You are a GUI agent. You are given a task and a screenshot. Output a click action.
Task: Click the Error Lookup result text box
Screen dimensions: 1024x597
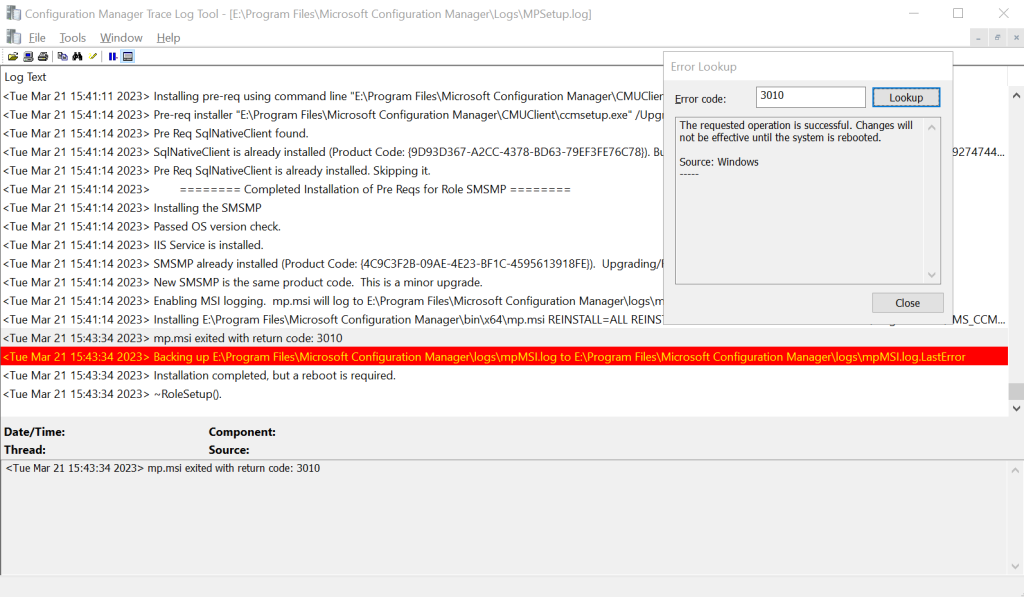[801, 201]
